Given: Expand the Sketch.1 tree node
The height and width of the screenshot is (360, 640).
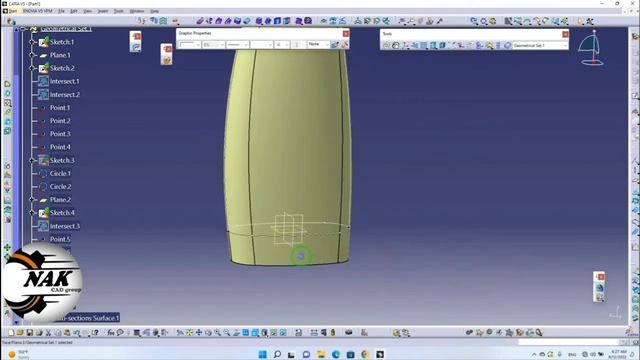Looking at the screenshot, I should coord(32,42).
